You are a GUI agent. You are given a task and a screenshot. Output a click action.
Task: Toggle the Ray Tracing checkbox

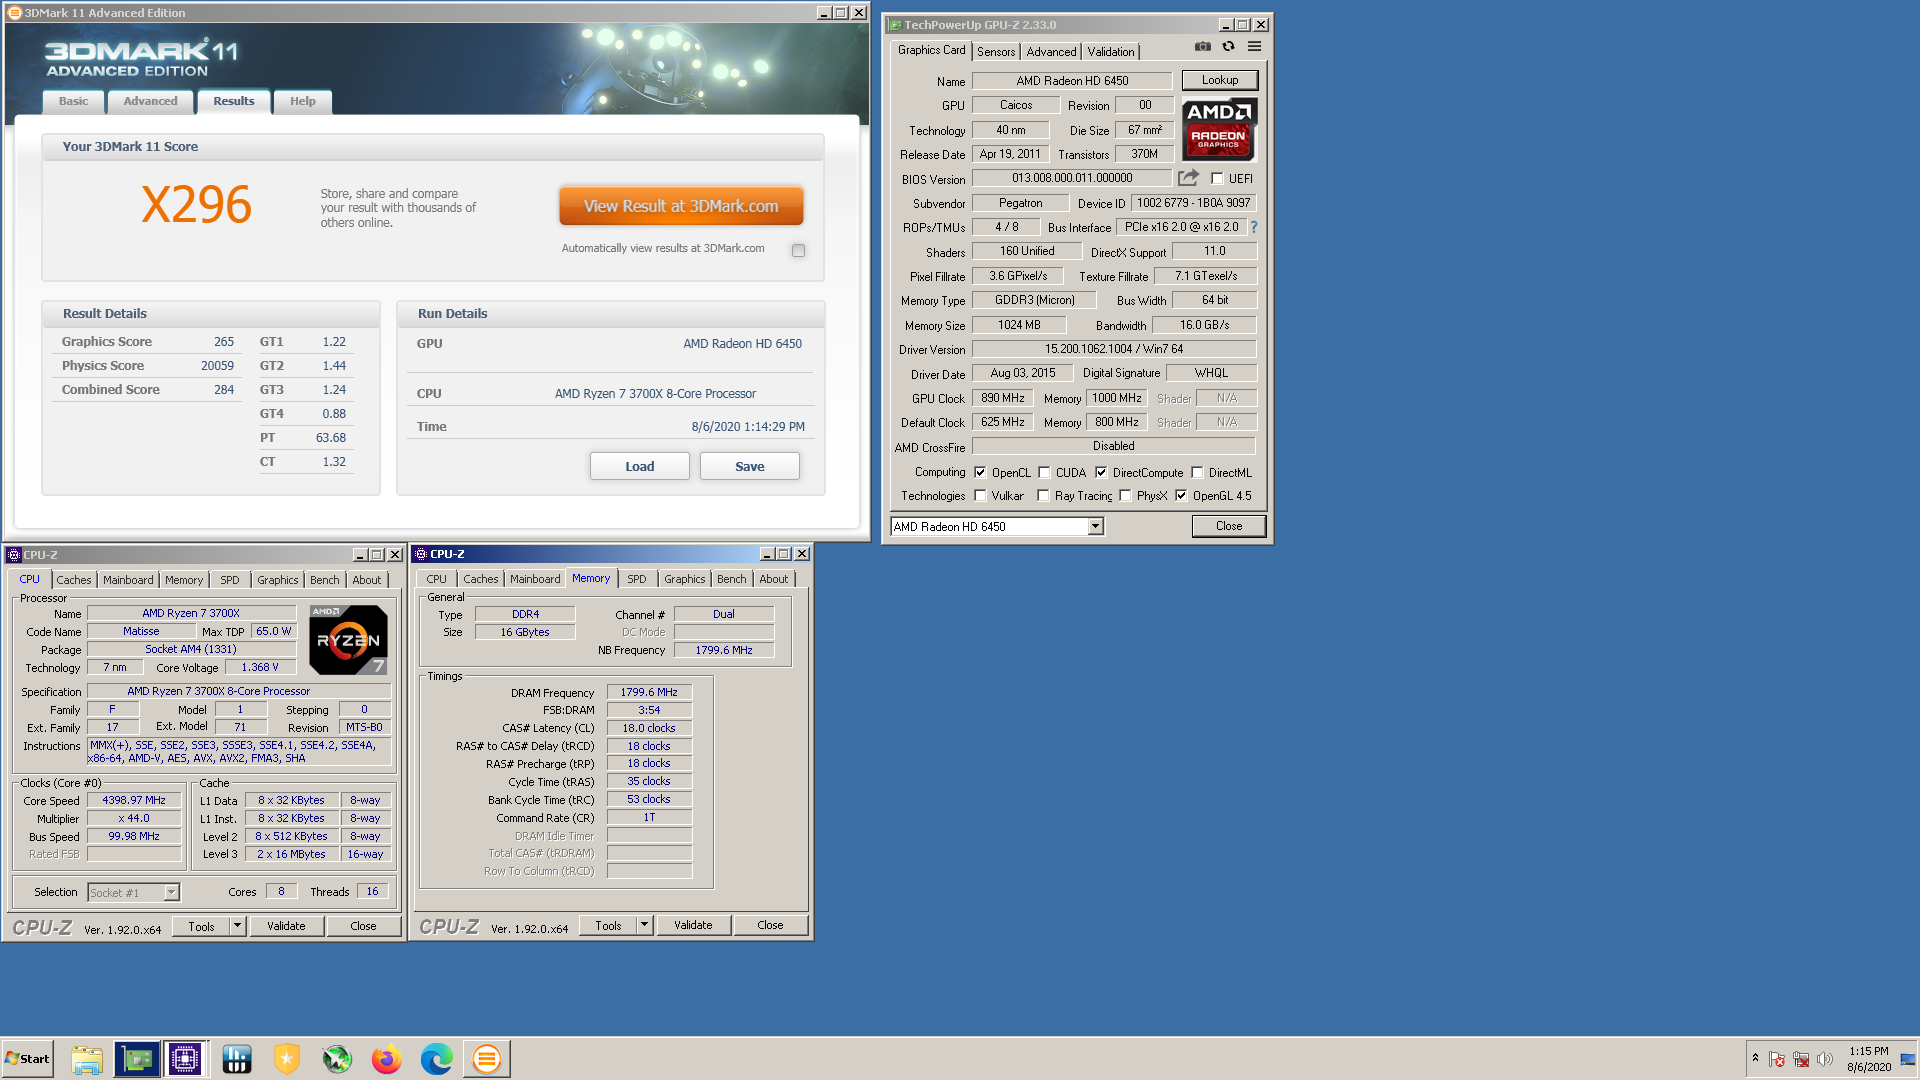click(x=1043, y=496)
